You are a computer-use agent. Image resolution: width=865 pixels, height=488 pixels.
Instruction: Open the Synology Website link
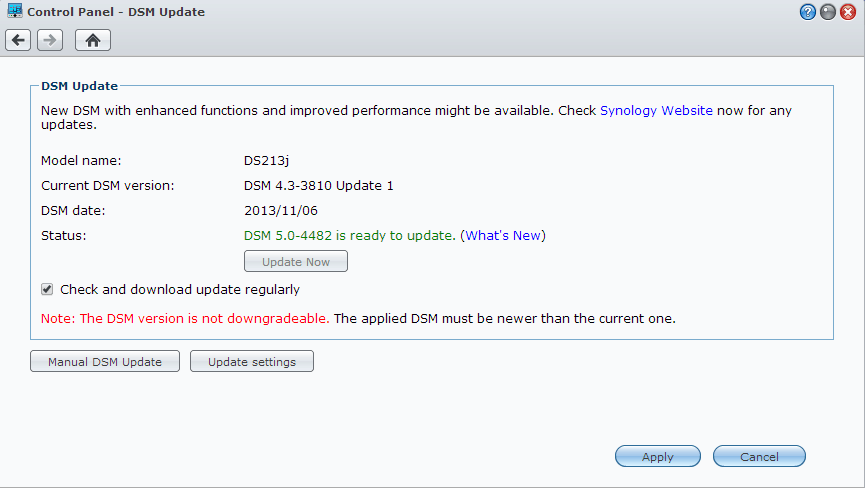click(656, 111)
